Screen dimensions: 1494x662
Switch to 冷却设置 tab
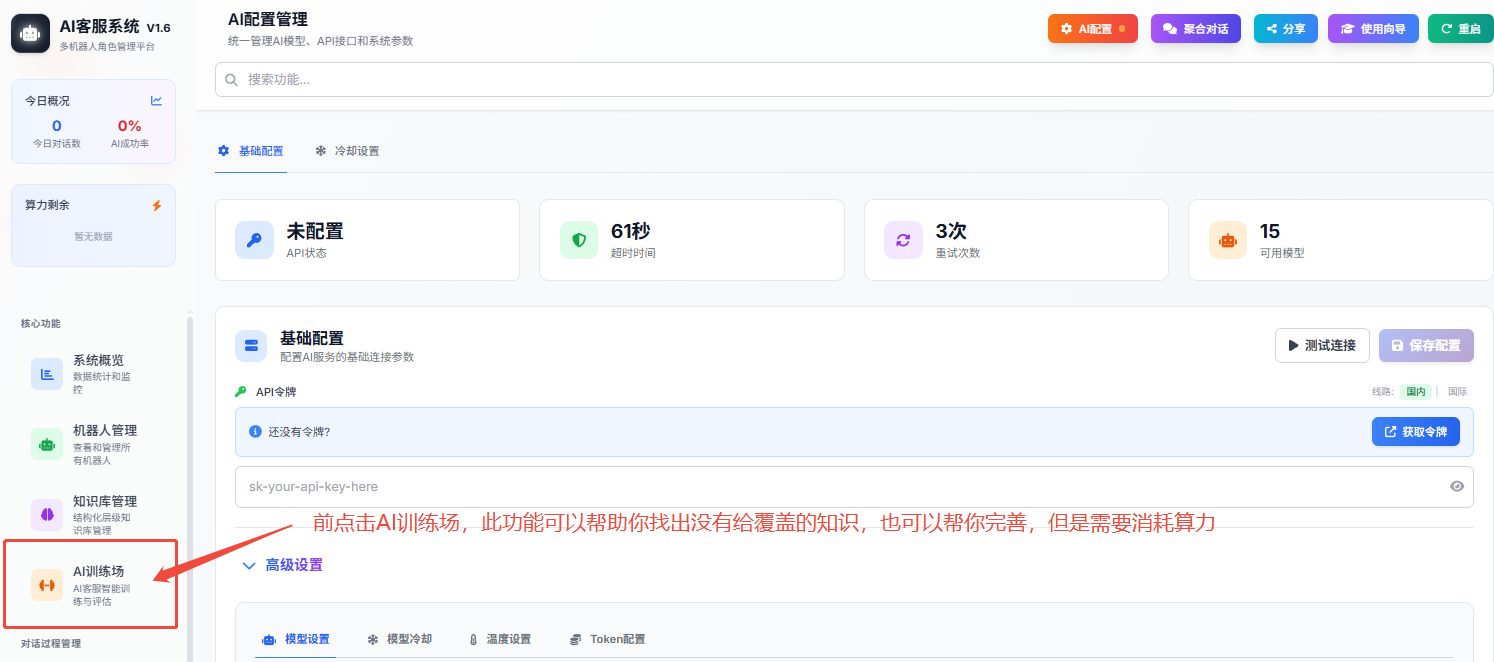347,151
